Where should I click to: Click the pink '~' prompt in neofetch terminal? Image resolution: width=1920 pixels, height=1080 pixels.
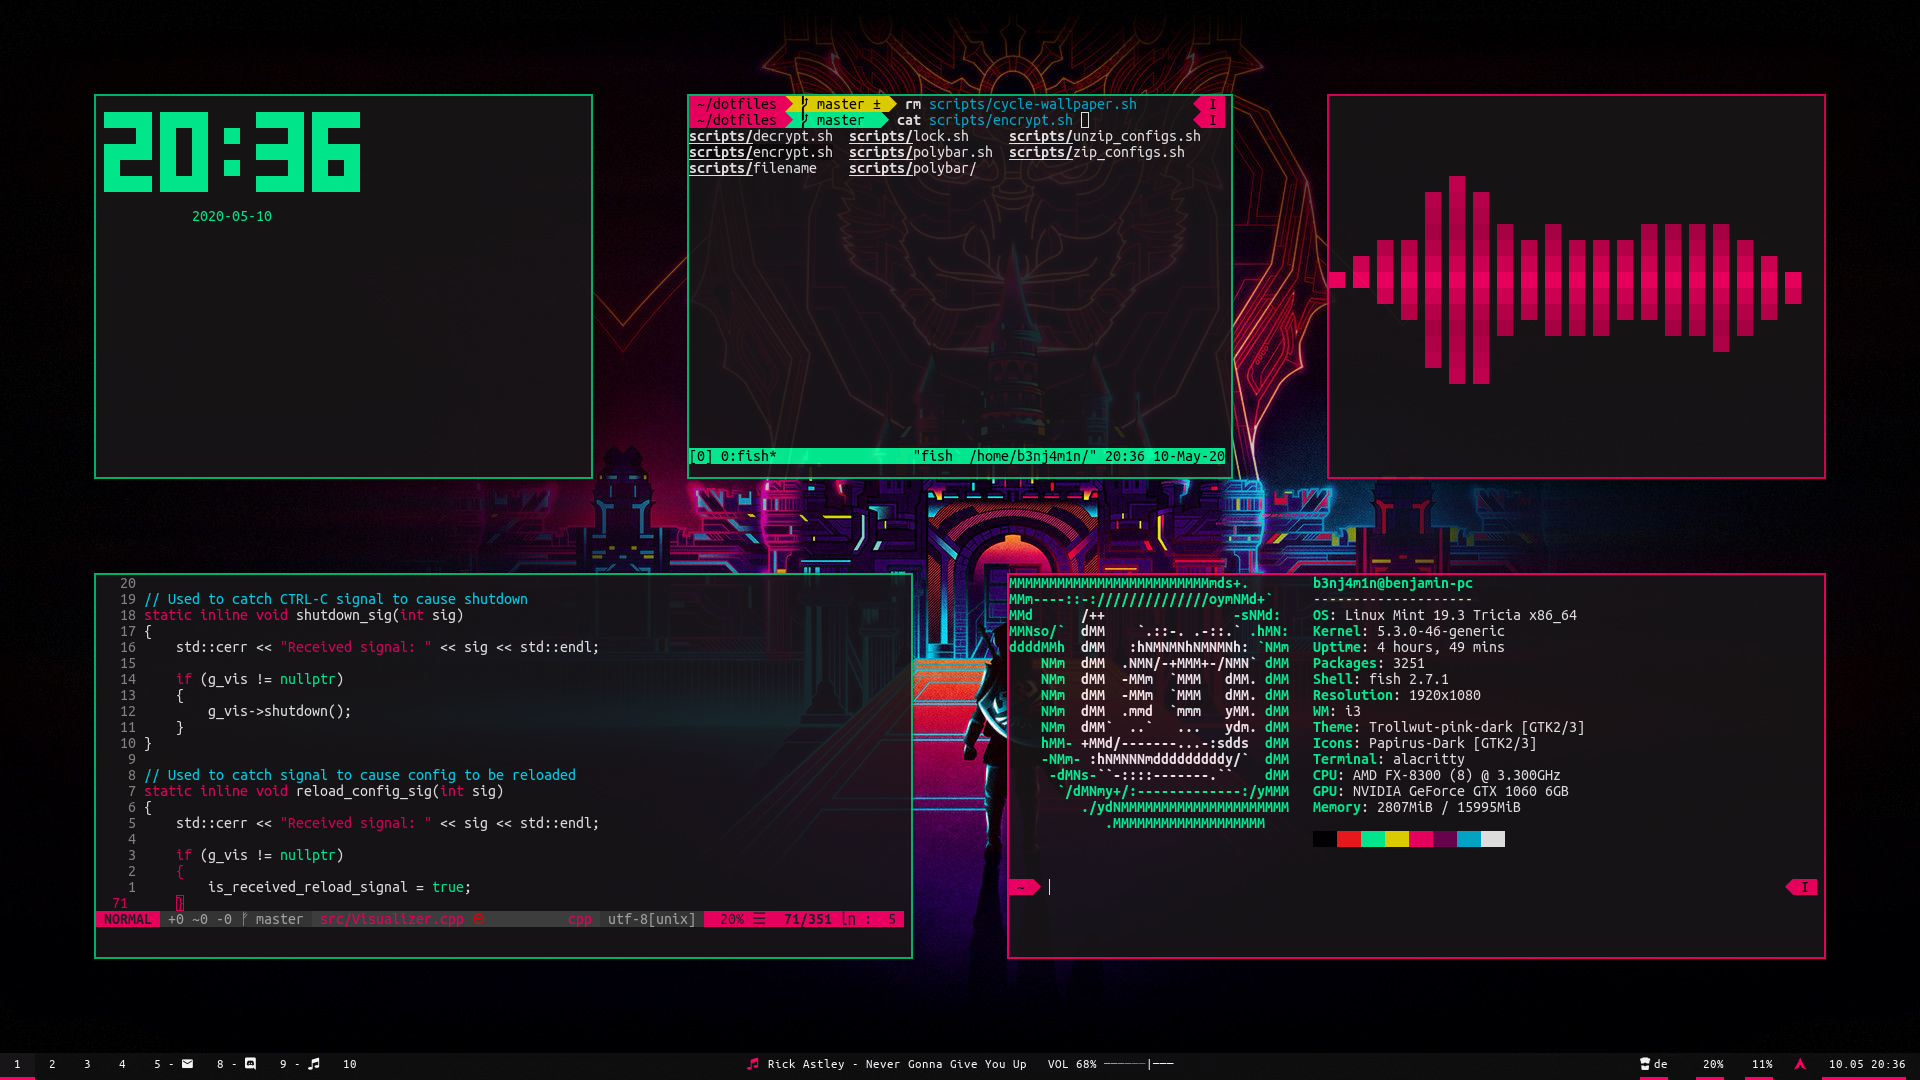pyautogui.click(x=1024, y=887)
